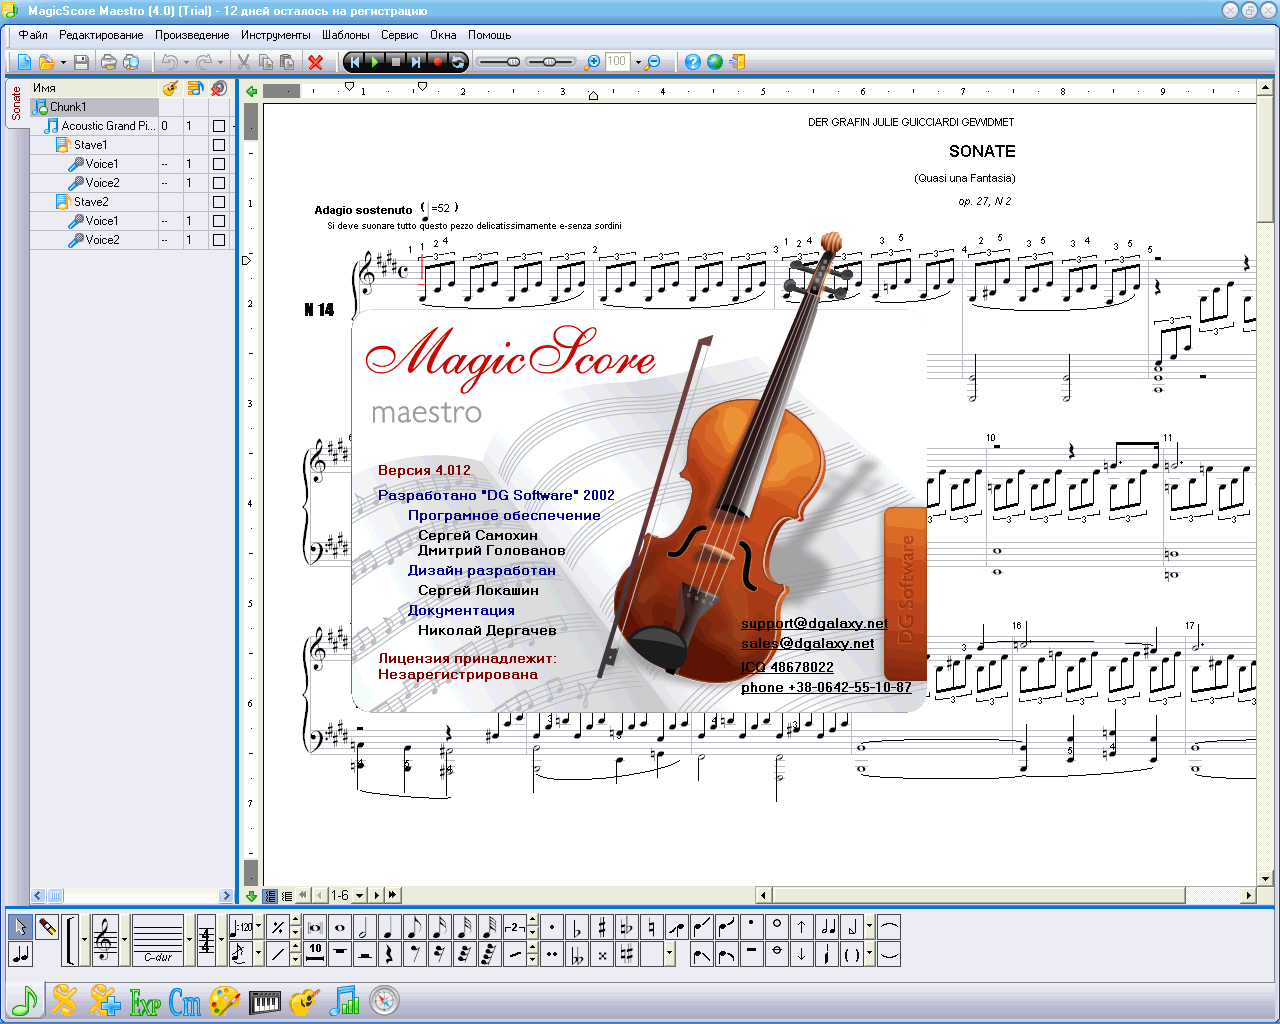Image resolution: width=1280 pixels, height=1024 pixels.
Task: Open the virtual piano keyboard icon
Action: (264, 1001)
